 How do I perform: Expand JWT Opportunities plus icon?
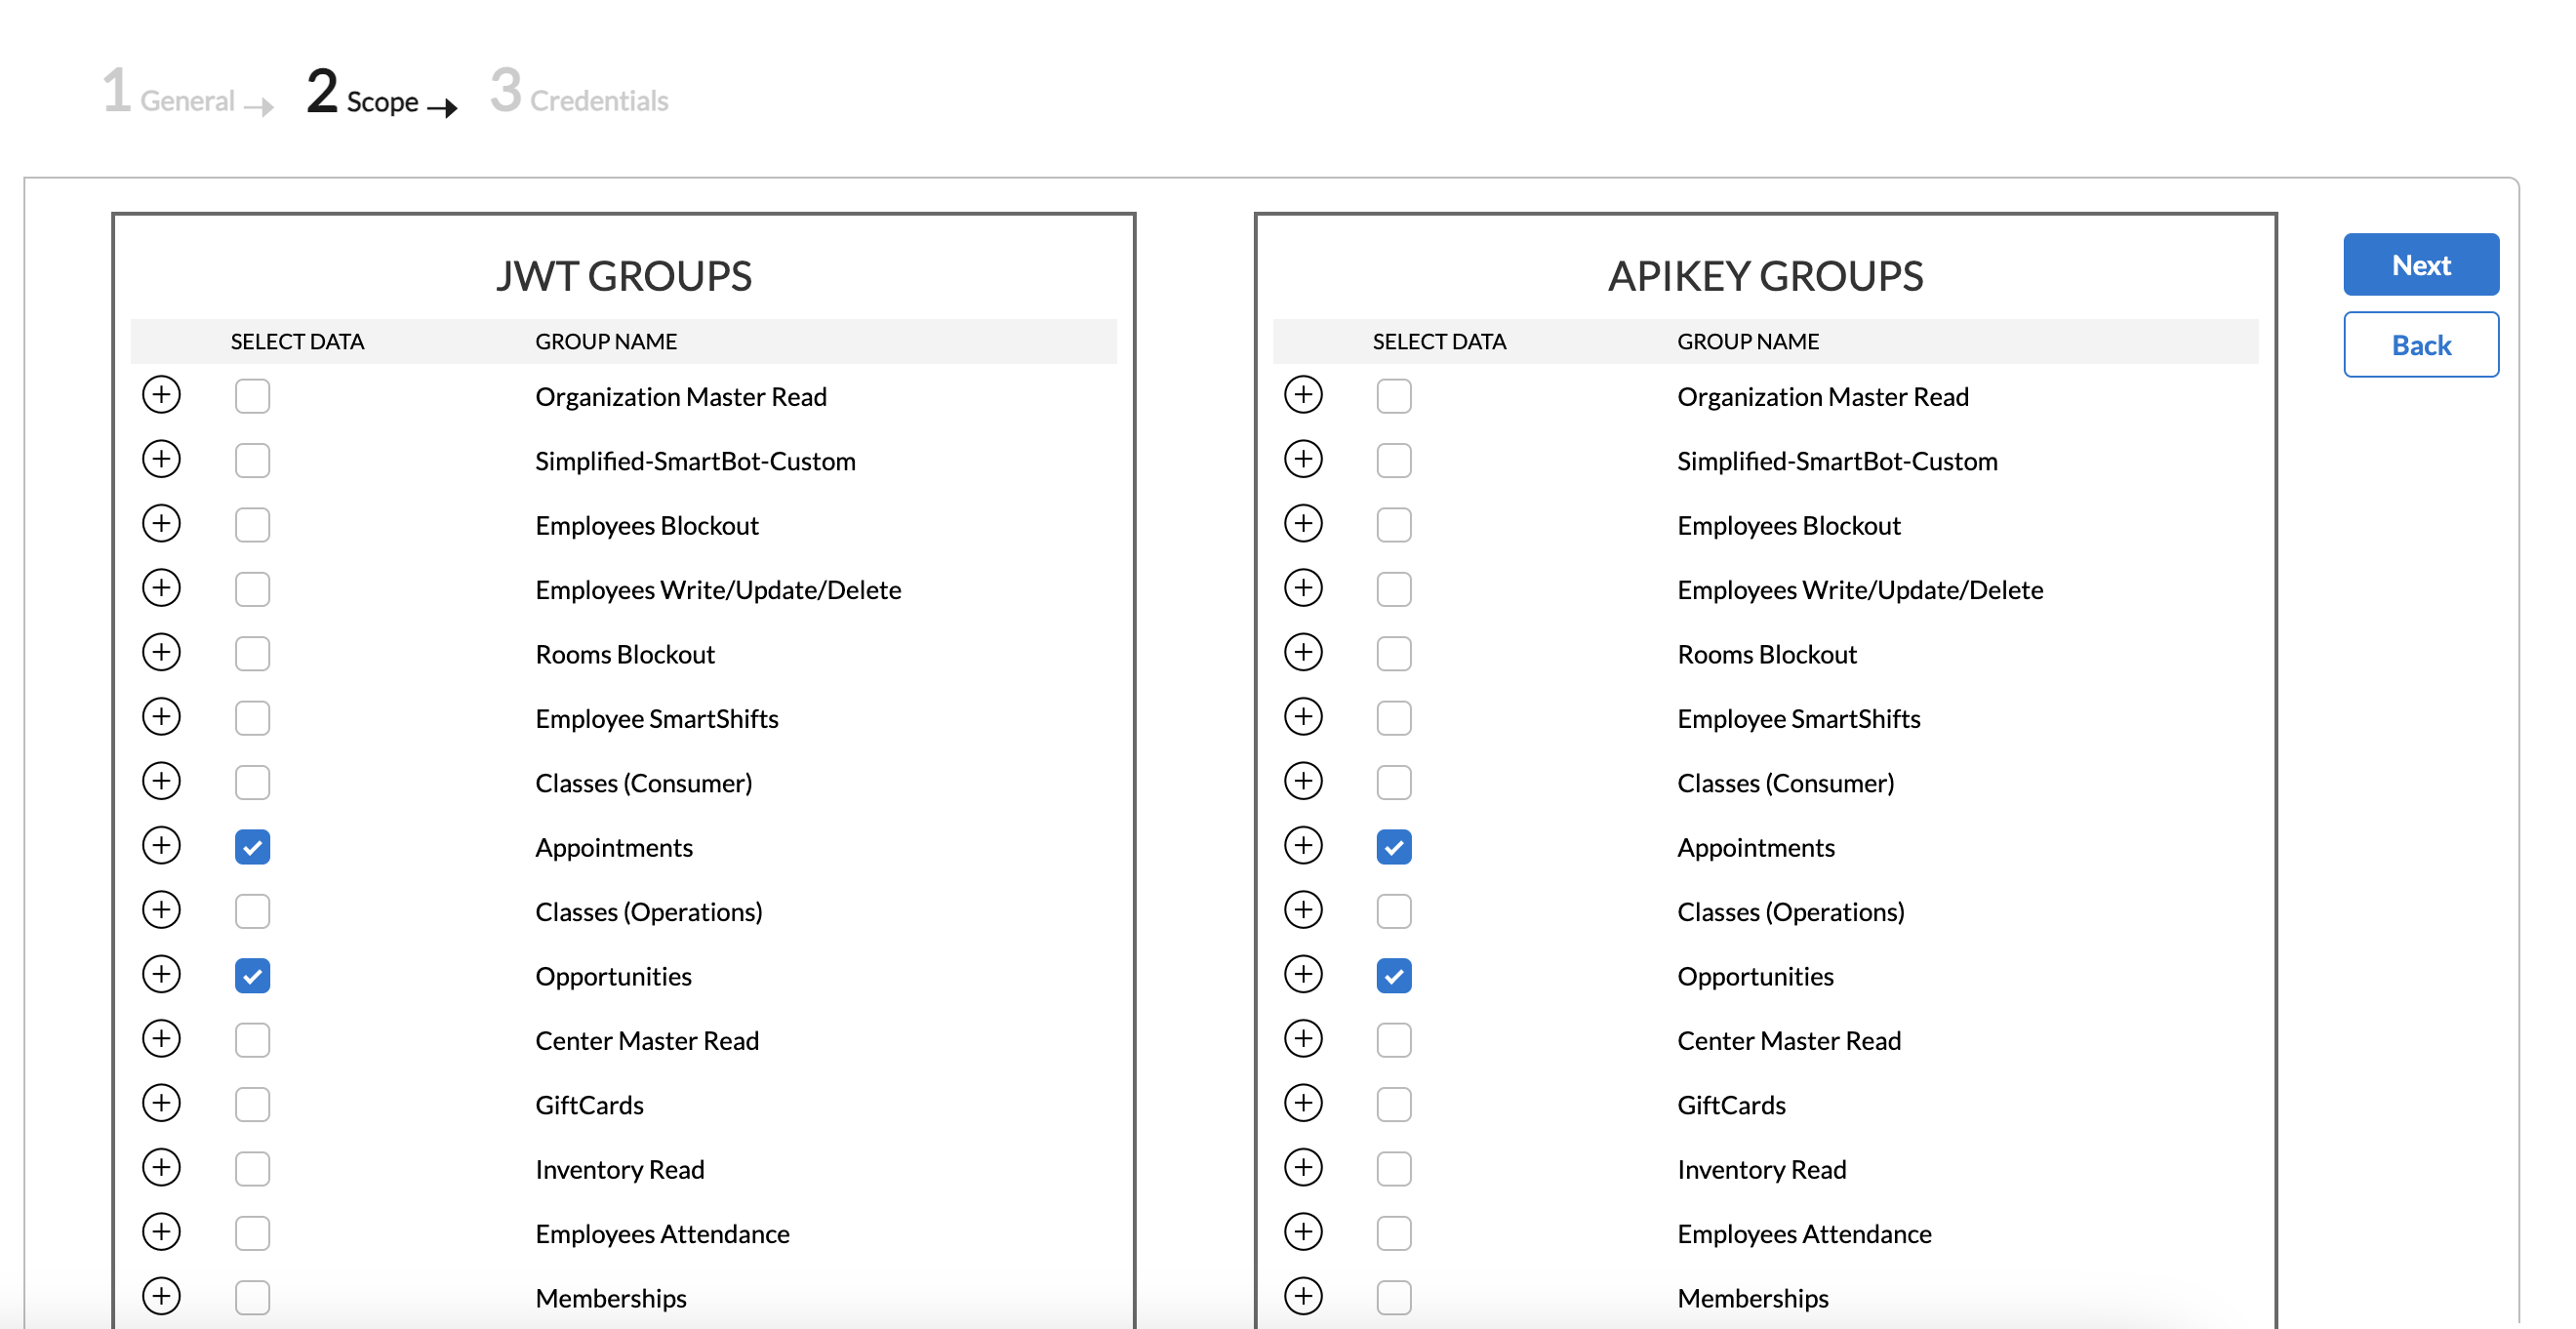[161, 974]
